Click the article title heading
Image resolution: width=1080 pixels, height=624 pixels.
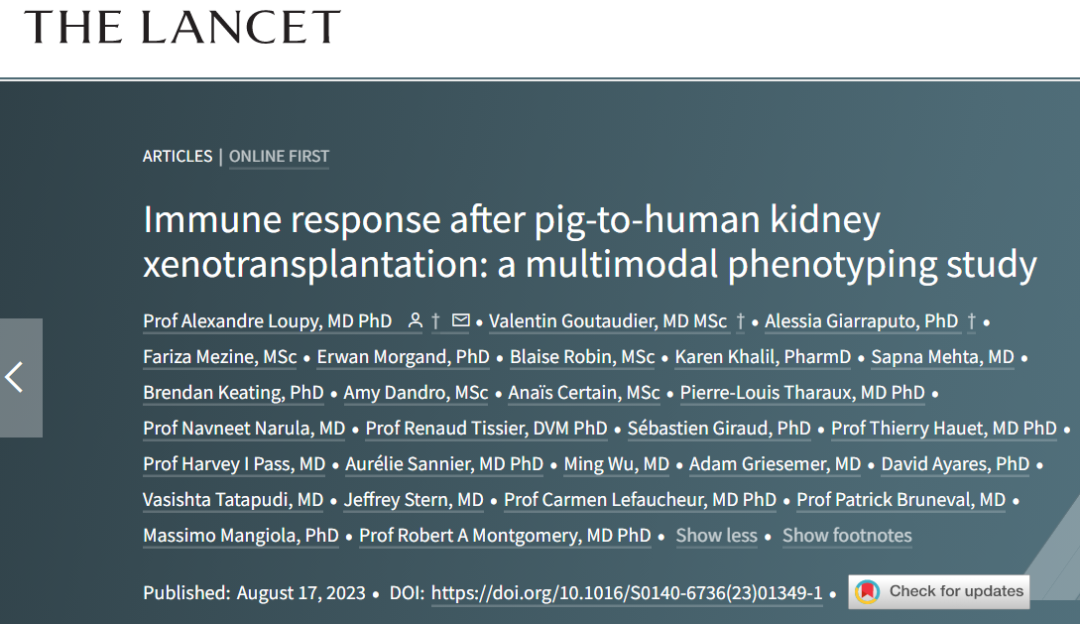click(589, 243)
